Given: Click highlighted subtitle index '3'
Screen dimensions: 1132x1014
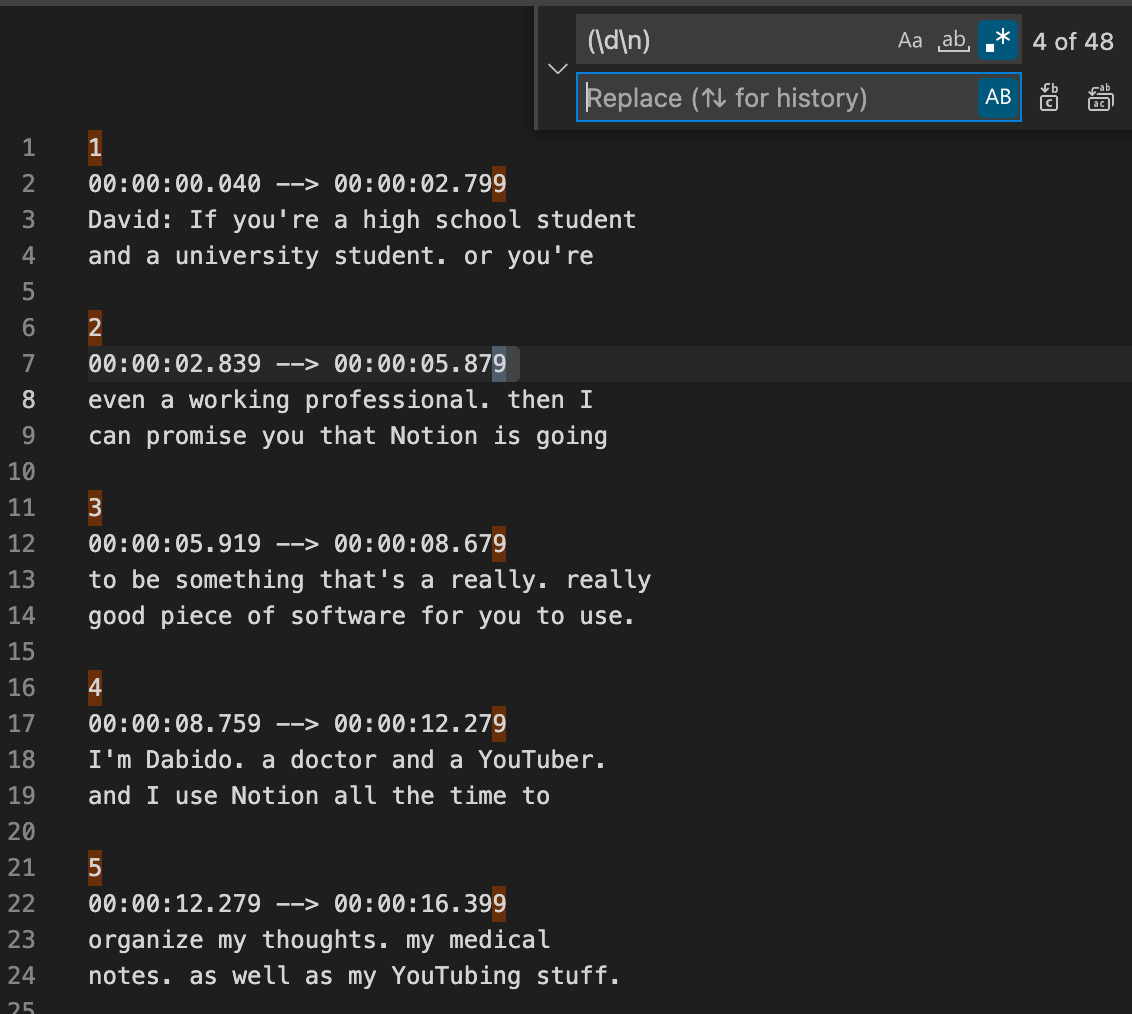Looking at the screenshot, I should pyautogui.click(x=95, y=508).
